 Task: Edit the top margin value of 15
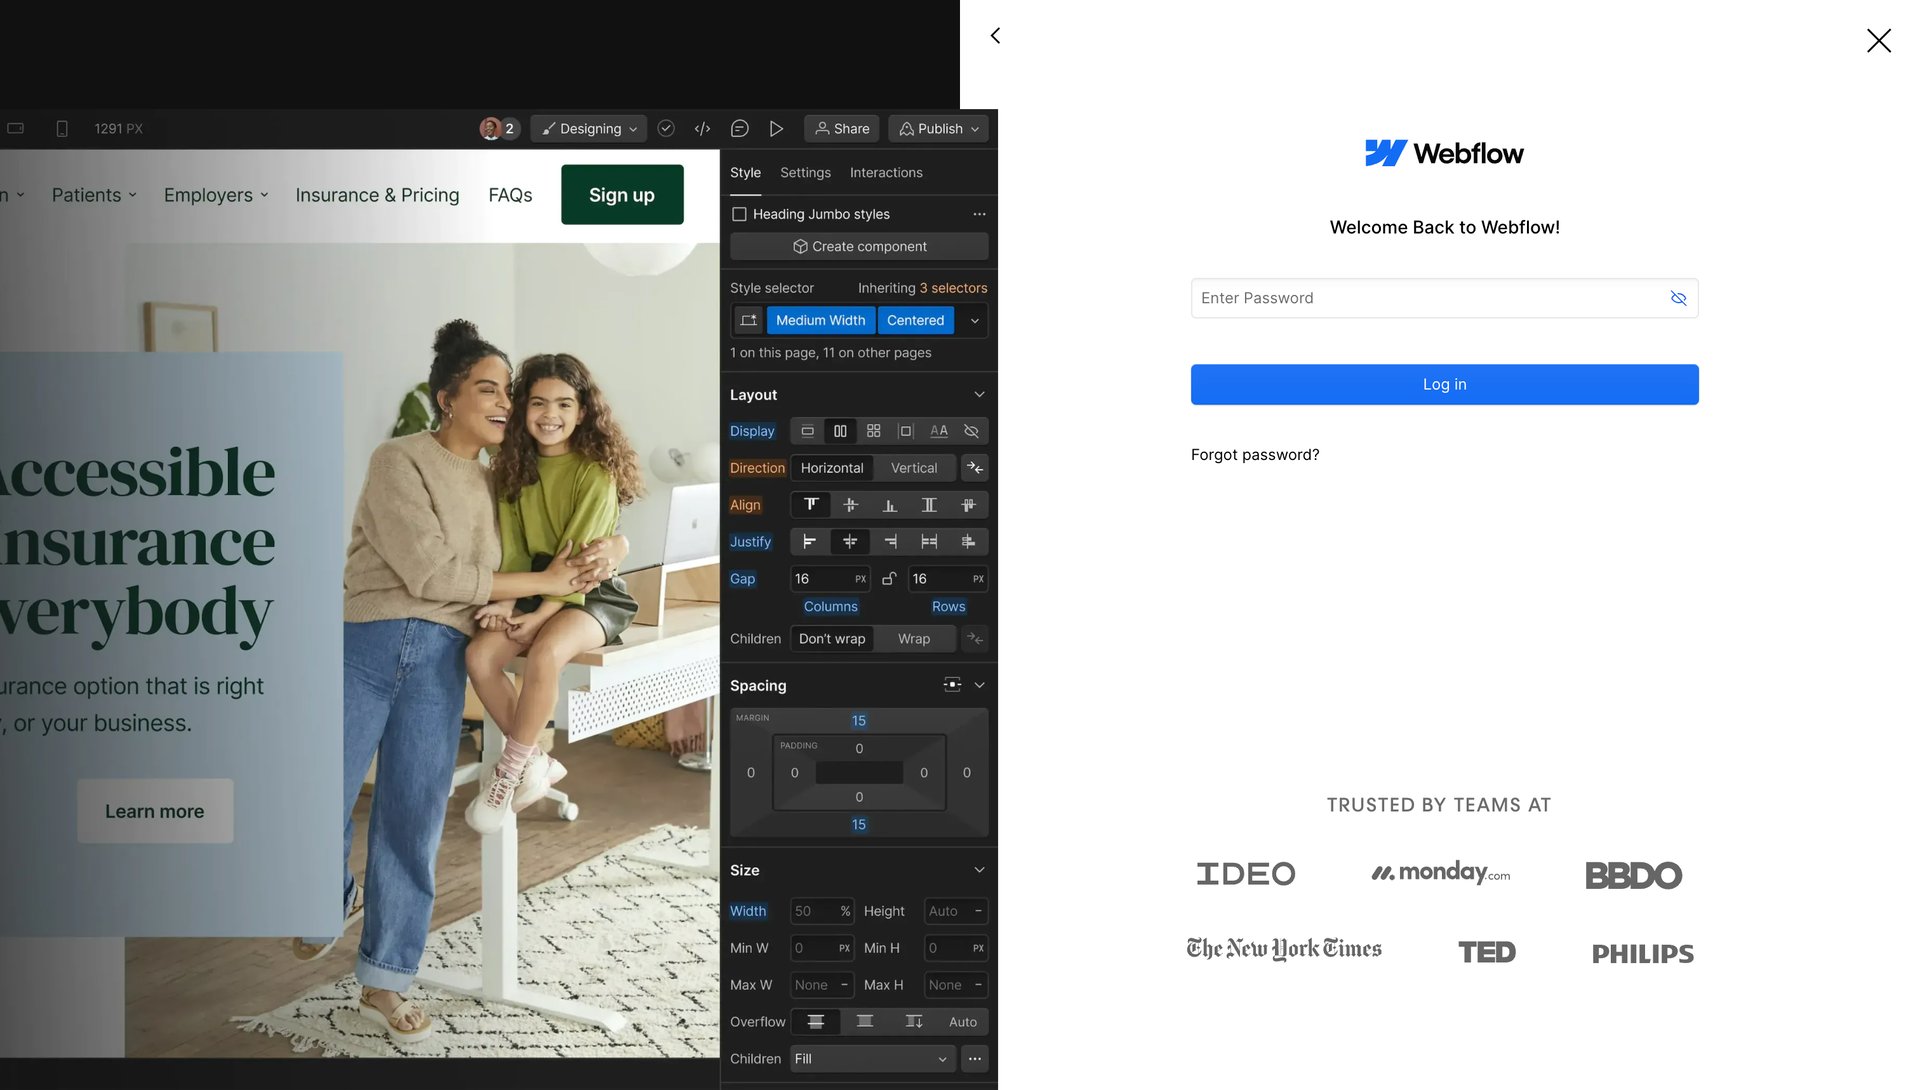pos(858,720)
